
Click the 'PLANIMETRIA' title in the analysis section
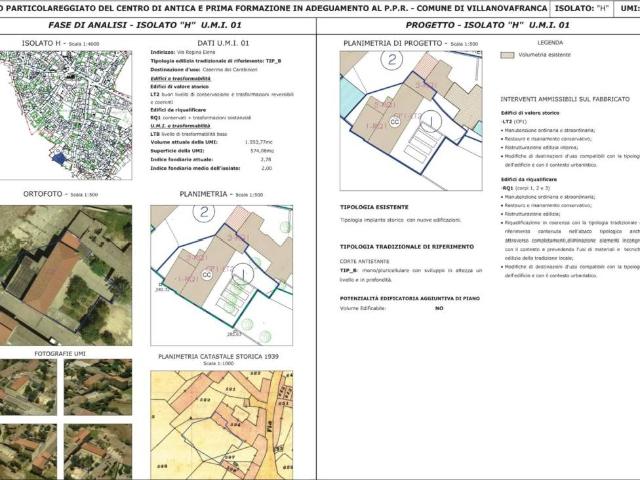coord(203,194)
